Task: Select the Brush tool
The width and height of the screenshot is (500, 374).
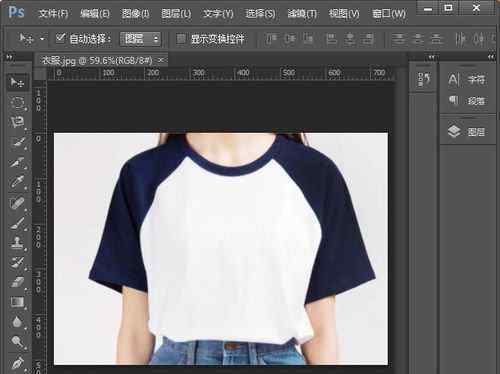Action: pos(17,223)
